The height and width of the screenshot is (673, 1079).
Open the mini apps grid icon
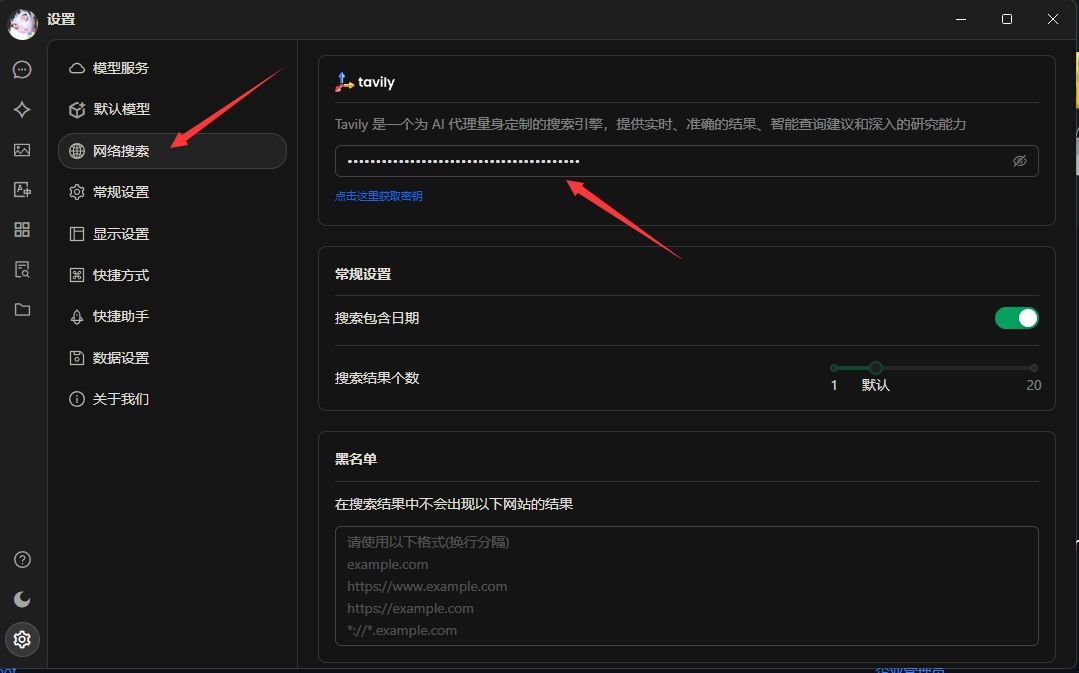[22, 229]
